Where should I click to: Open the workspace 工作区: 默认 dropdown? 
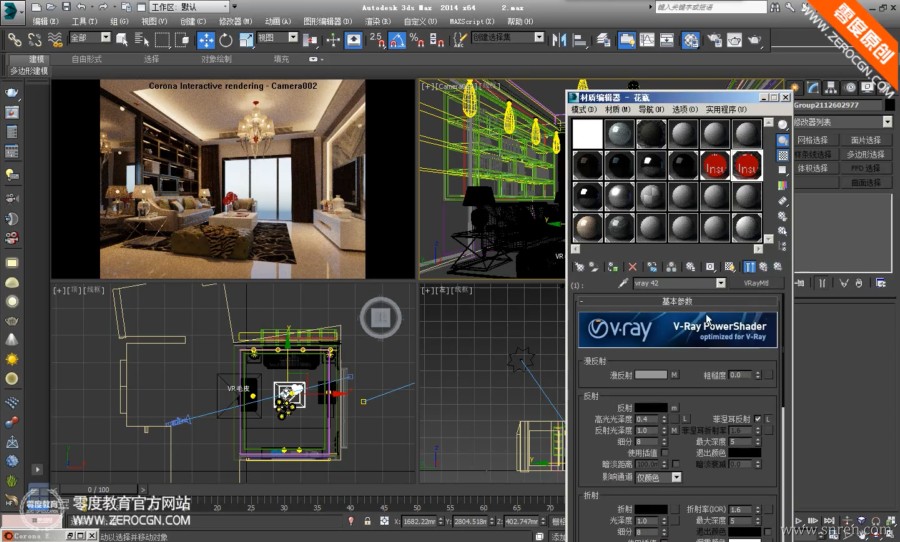(190, 7)
